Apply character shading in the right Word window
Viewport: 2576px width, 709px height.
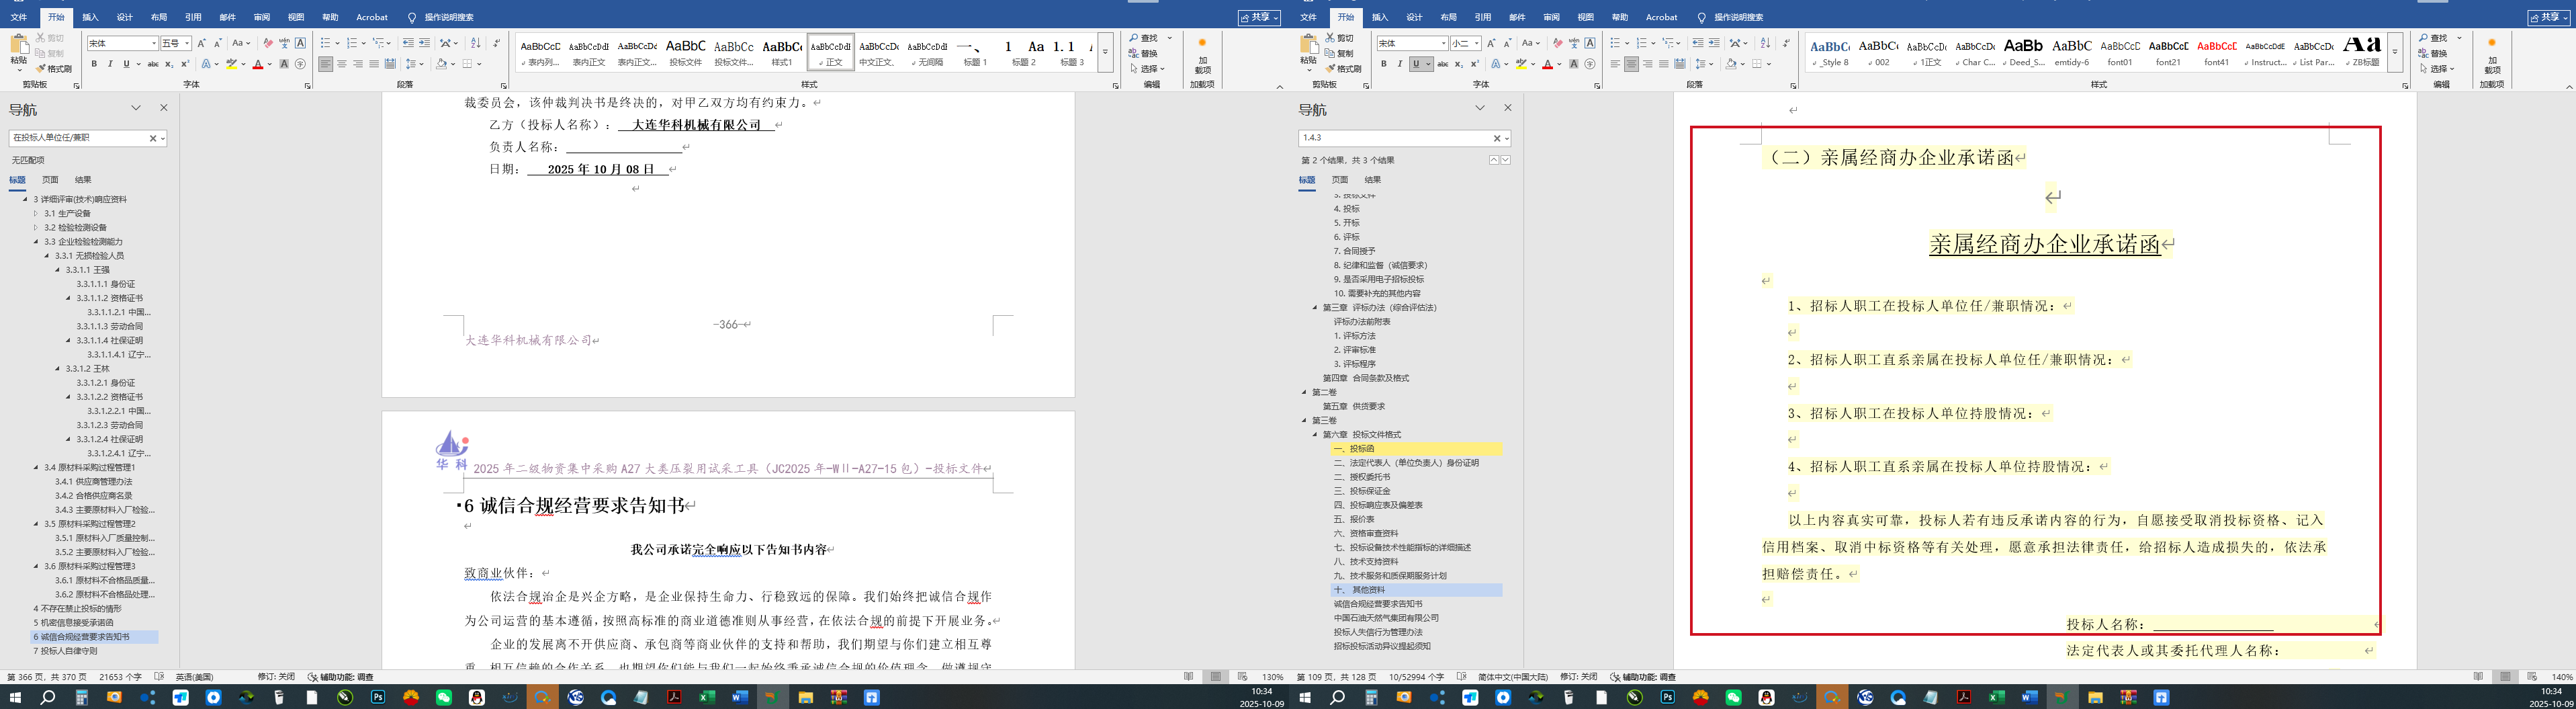tap(1574, 64)
